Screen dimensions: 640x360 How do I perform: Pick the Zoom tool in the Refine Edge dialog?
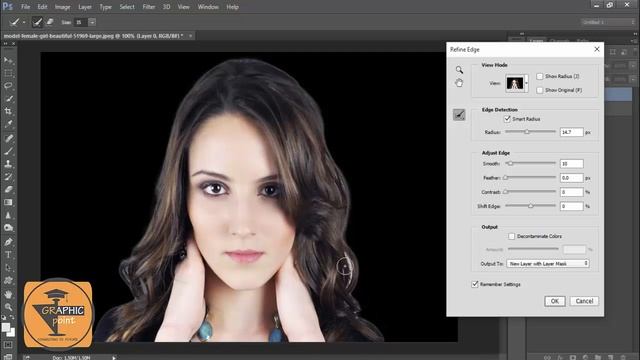pyautogui.click(x=459, y=70)
